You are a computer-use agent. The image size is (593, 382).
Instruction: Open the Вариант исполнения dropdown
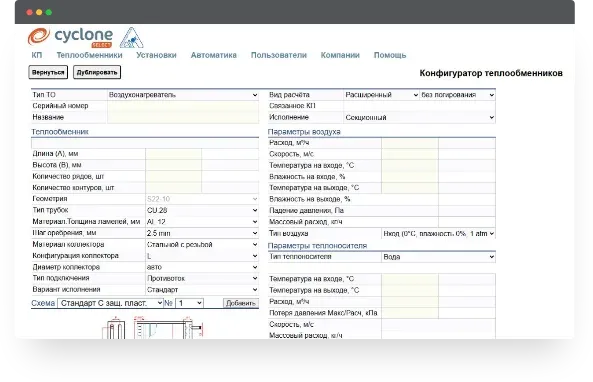[202, 290]
